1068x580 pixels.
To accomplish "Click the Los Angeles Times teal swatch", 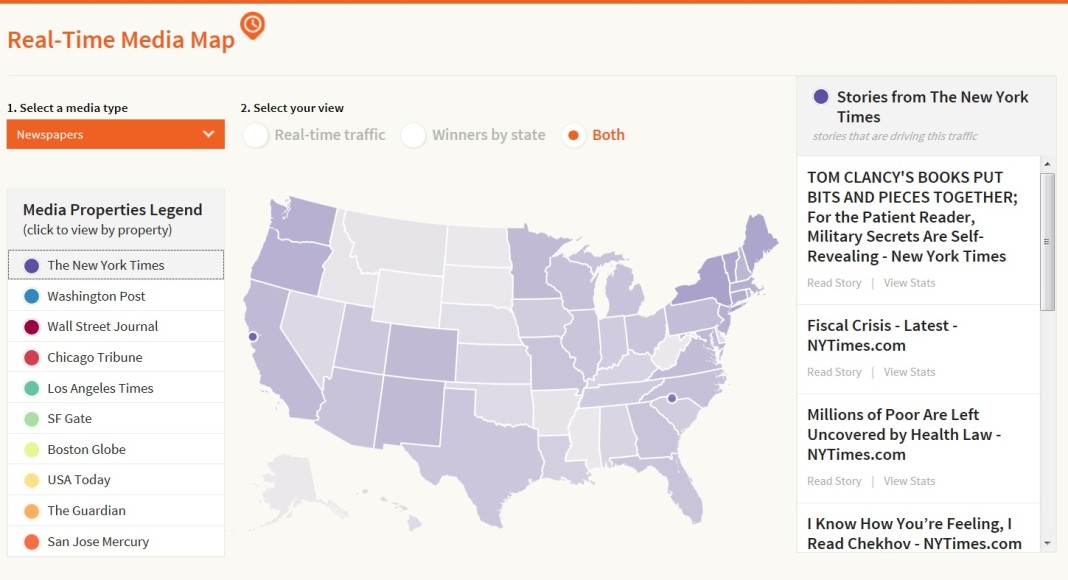I will tap(31, 388).
